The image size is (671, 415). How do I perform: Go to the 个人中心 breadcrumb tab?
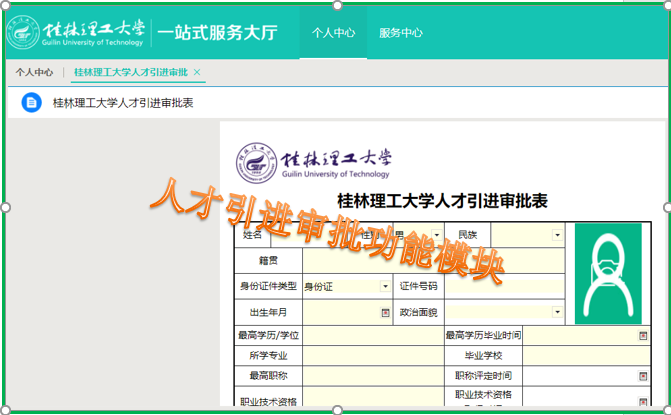pyautogui.click(x=34, y=72)
